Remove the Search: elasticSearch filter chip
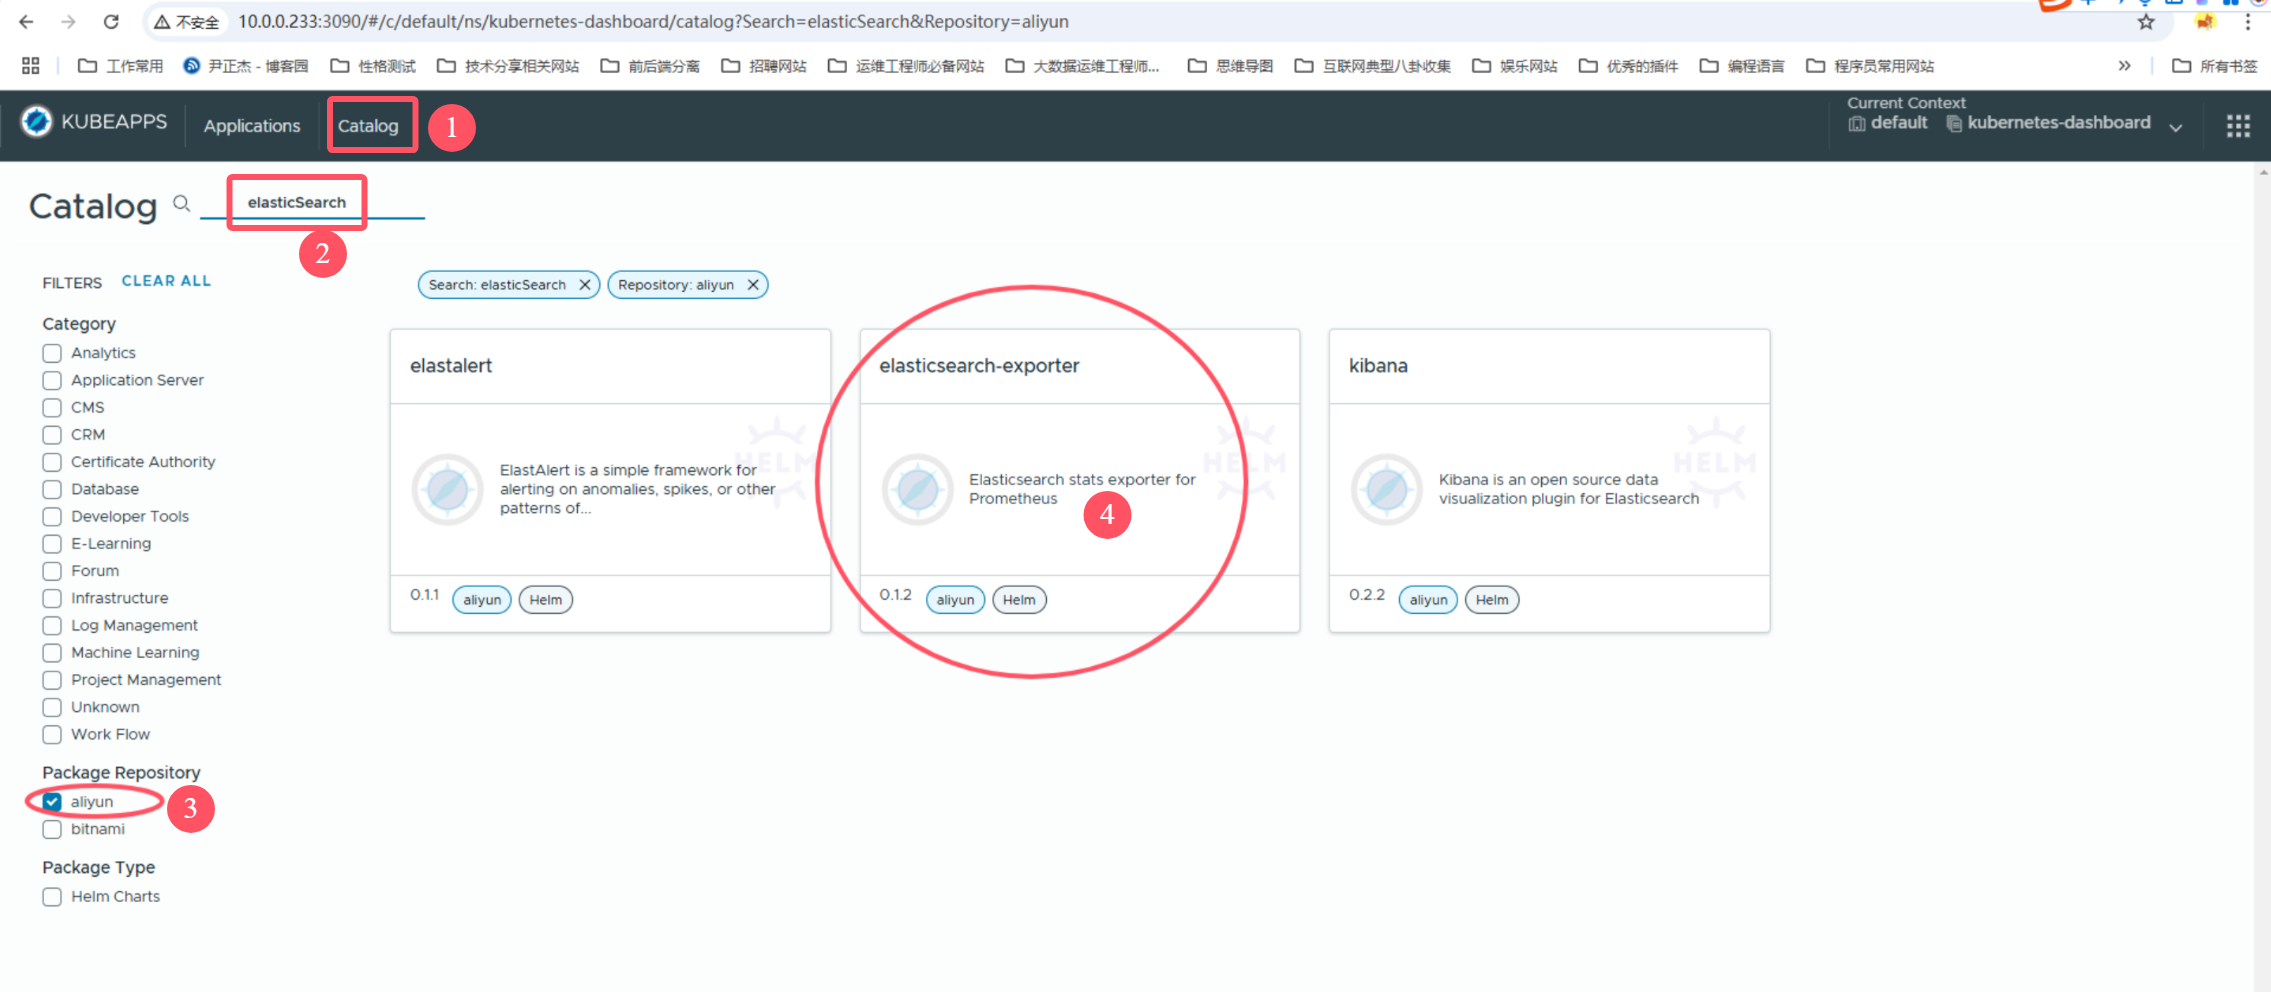 coord(585,285)
